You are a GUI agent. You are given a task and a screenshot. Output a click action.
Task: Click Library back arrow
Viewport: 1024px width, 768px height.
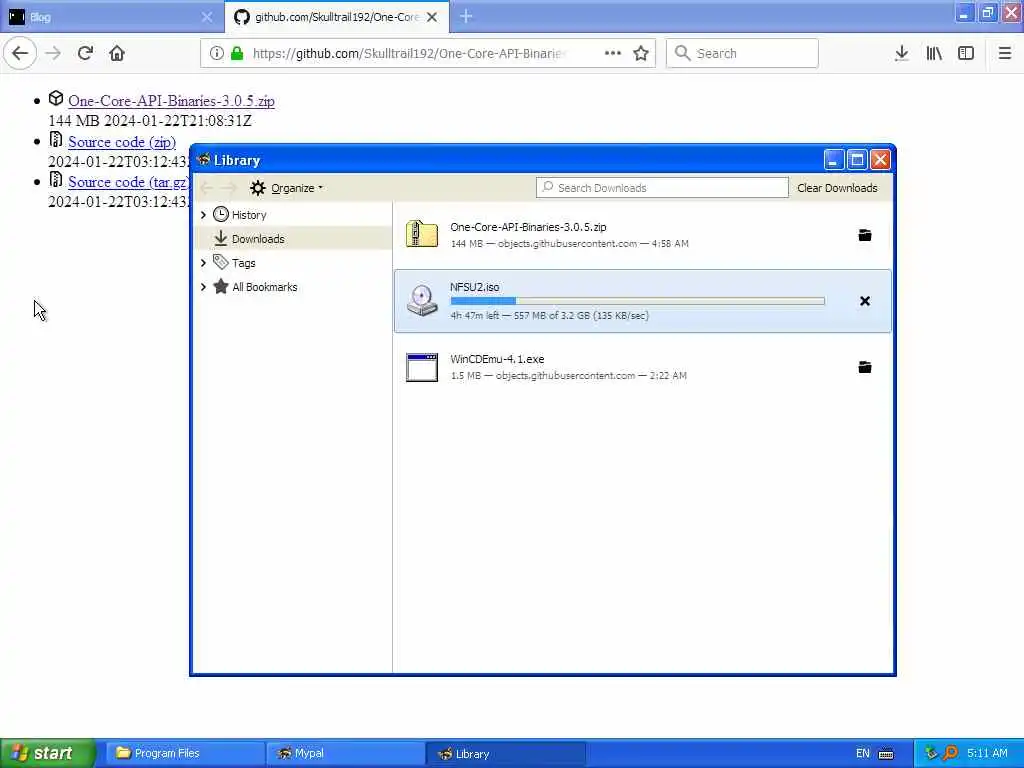[206, 188]
